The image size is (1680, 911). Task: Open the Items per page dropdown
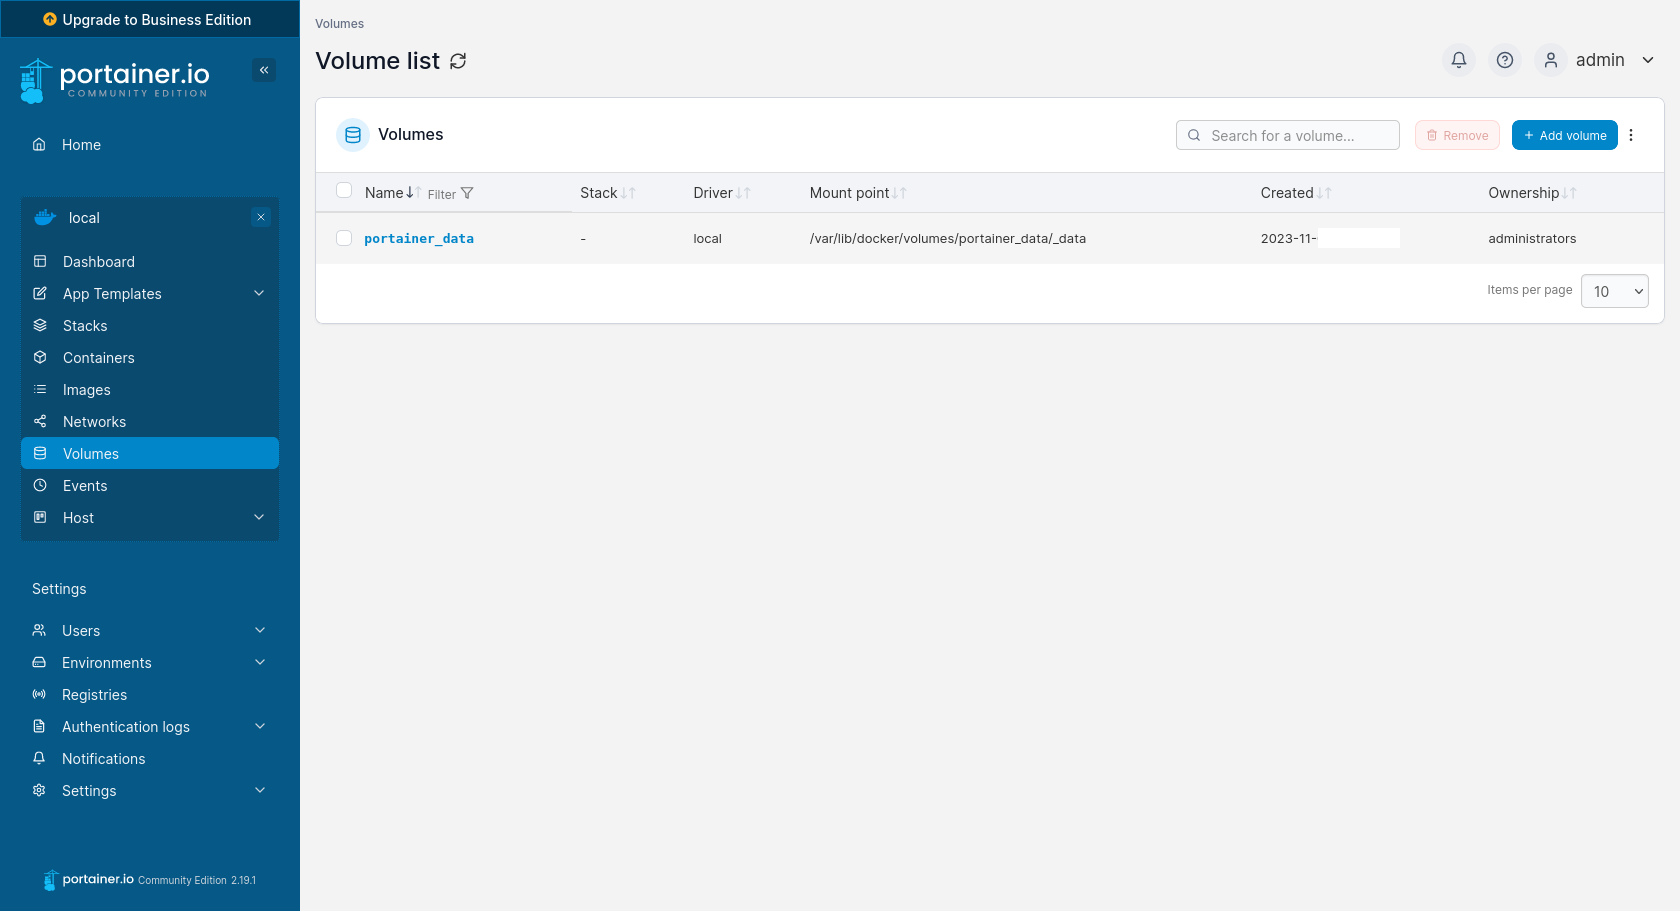(1614, 291)
